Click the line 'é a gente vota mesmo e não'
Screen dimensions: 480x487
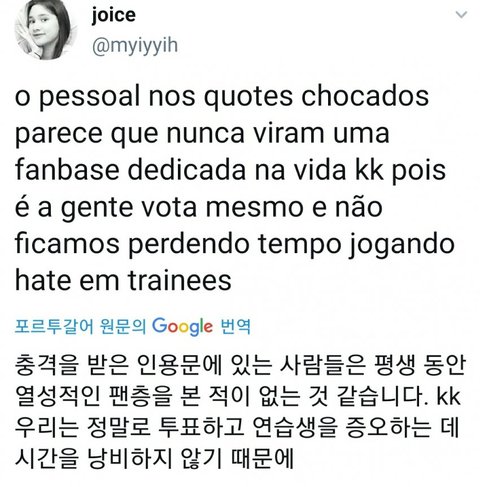coord(199,208)
